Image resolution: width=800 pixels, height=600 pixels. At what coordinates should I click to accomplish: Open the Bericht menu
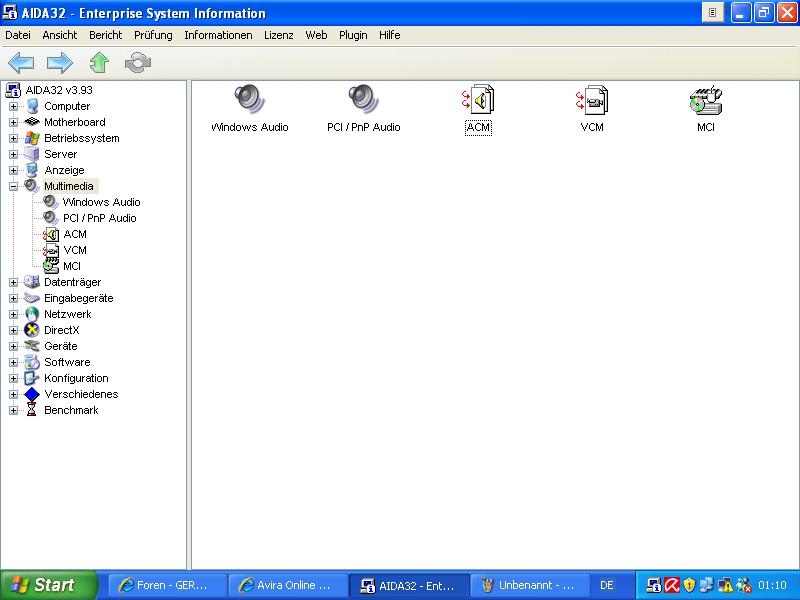(106, 35)
